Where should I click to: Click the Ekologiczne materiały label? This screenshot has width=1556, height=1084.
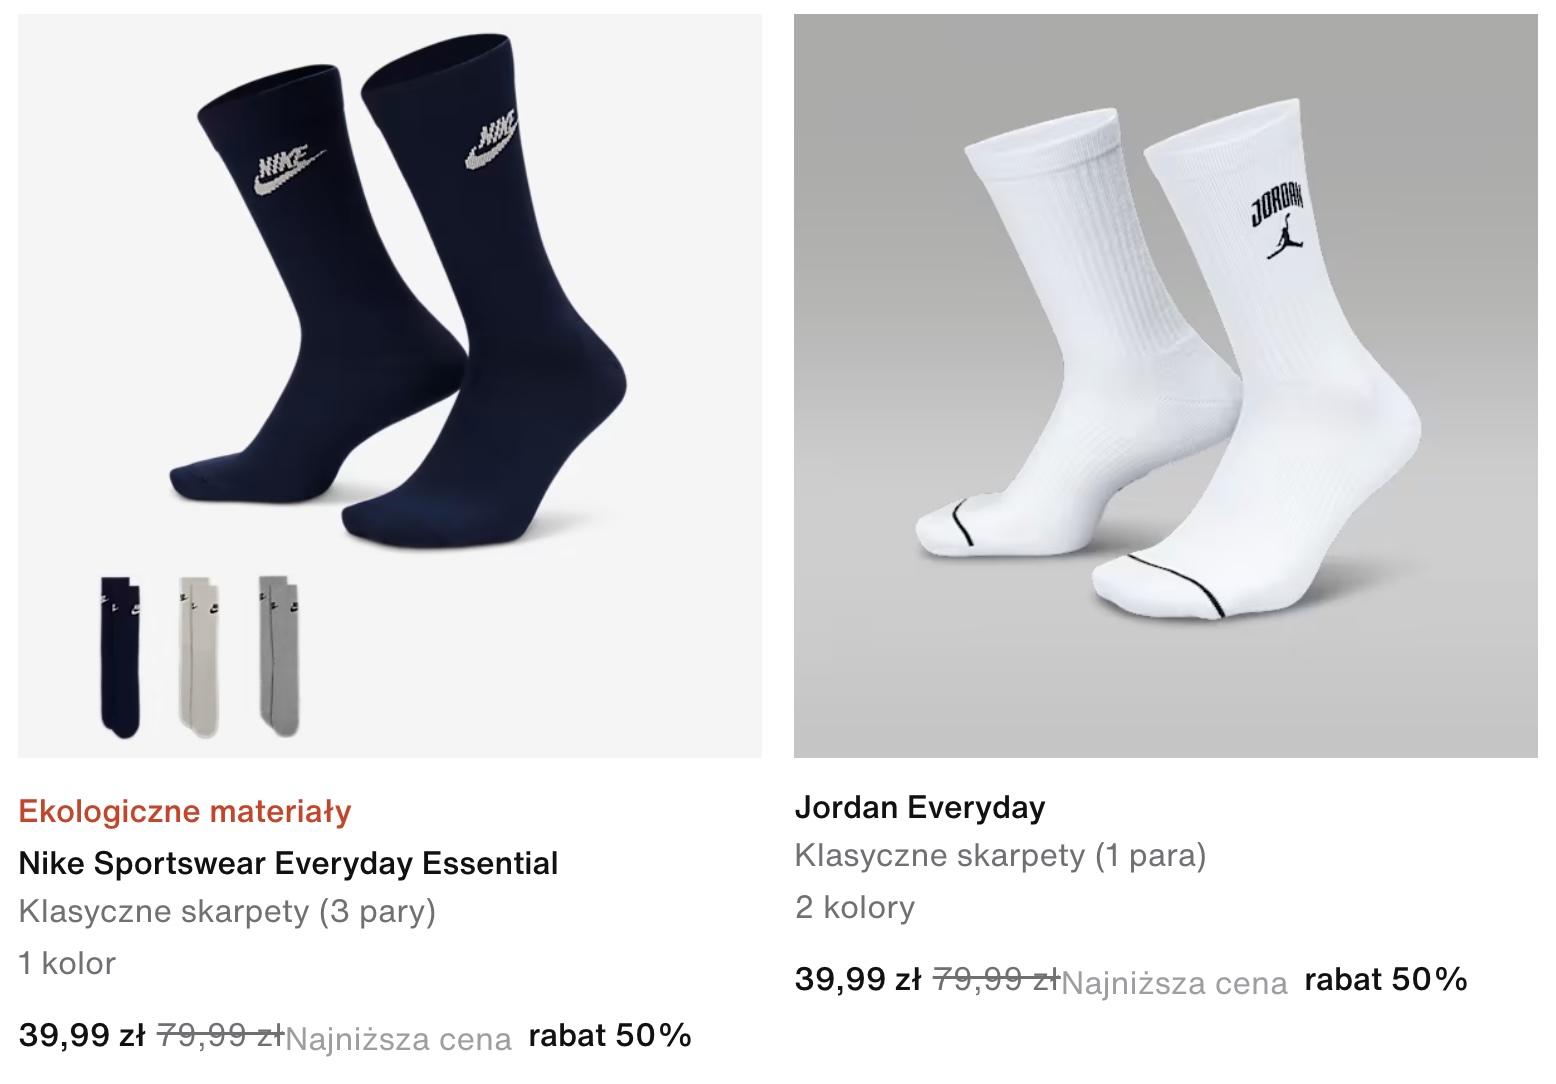click(x=185, y=811)
